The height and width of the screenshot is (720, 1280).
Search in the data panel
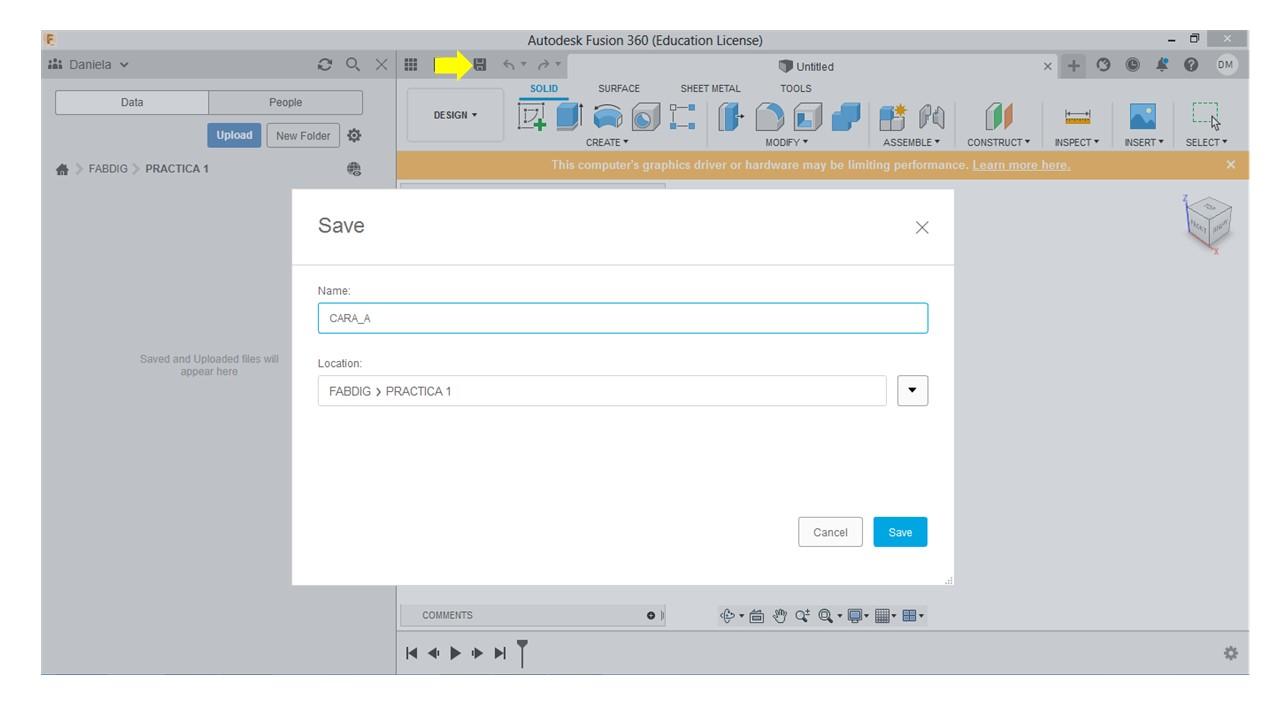click(352, 66)
